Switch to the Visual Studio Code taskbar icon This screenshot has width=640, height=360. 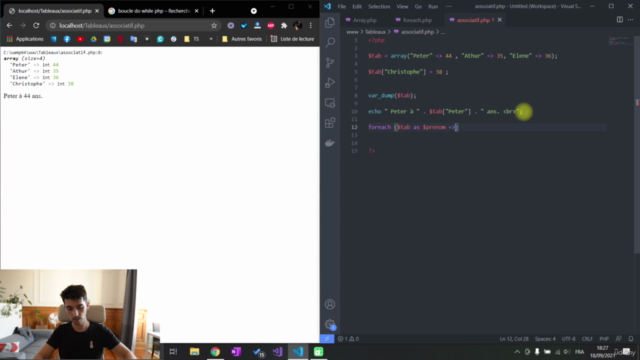point(298,351)
